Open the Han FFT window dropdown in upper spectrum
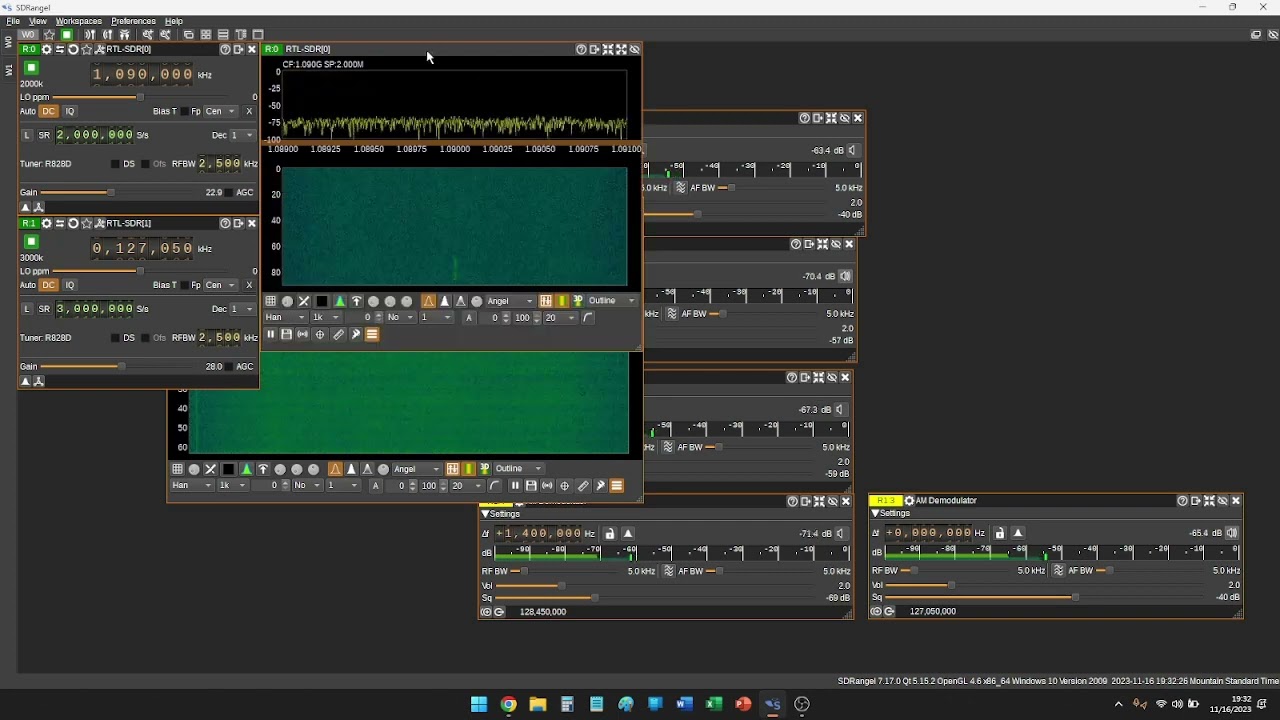 (x=285, y=317)
